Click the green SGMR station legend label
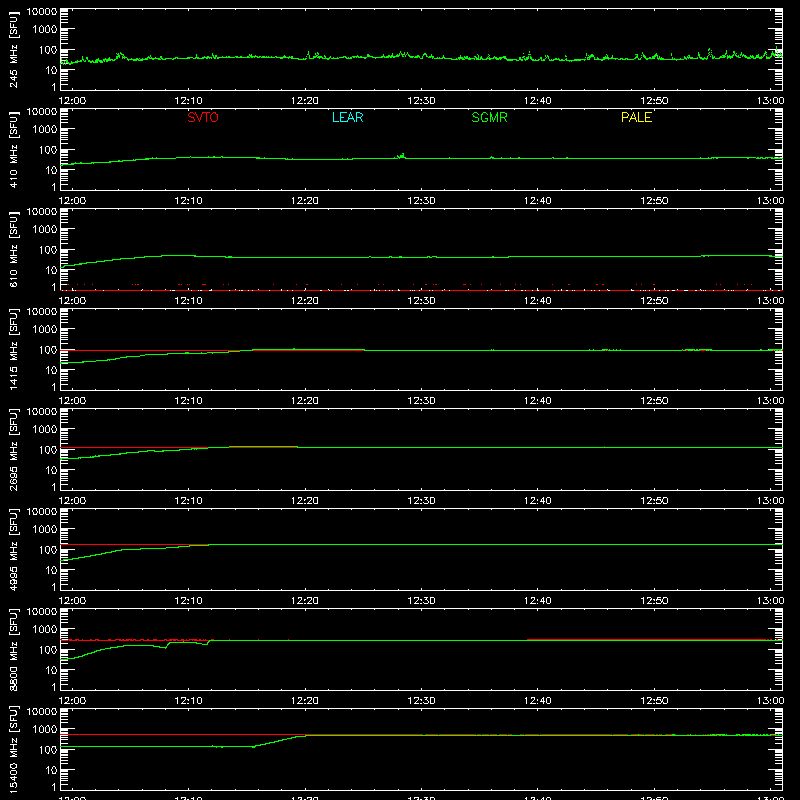The width and height of the screenshot is (800, 800). (489, 117)
